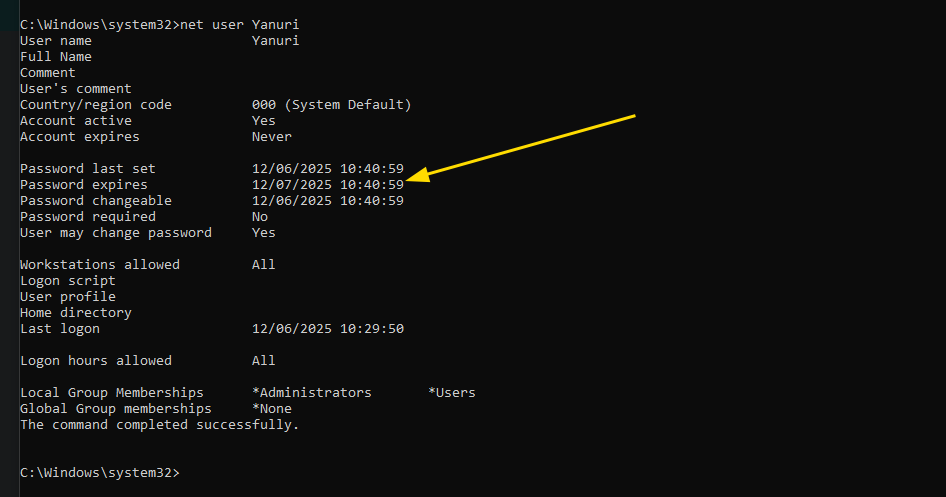Click the *Administrators group membership text
This screenshot has height=497, width=946.
pos(311,393)
